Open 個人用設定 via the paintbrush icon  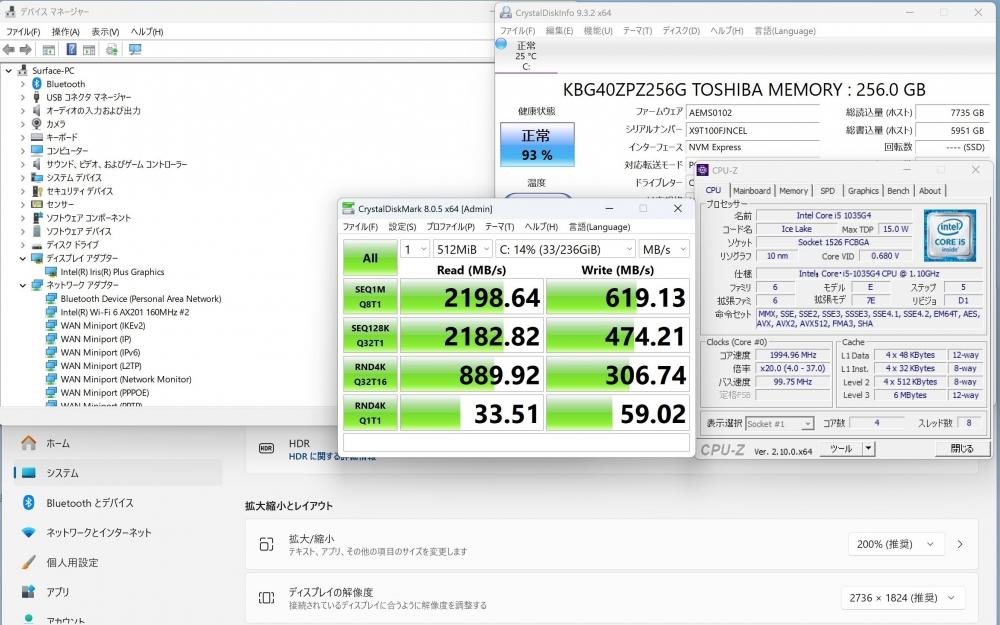(x=28, y=562)
